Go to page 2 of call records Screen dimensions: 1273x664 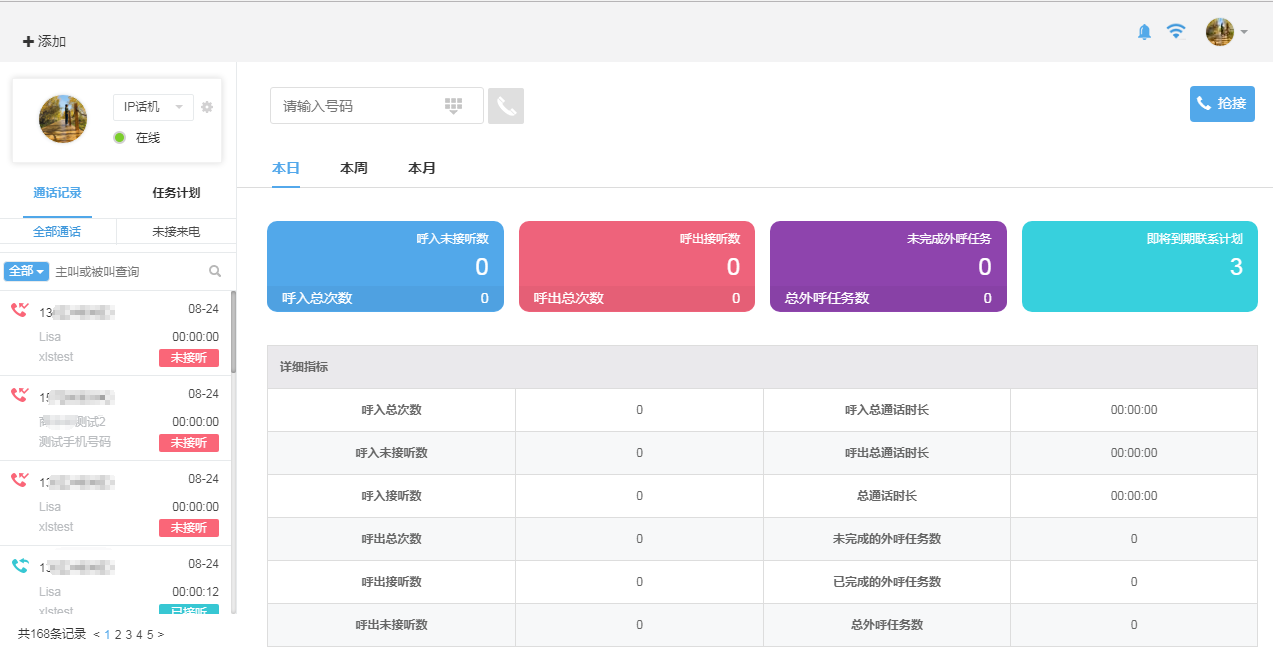coord(118,634)
